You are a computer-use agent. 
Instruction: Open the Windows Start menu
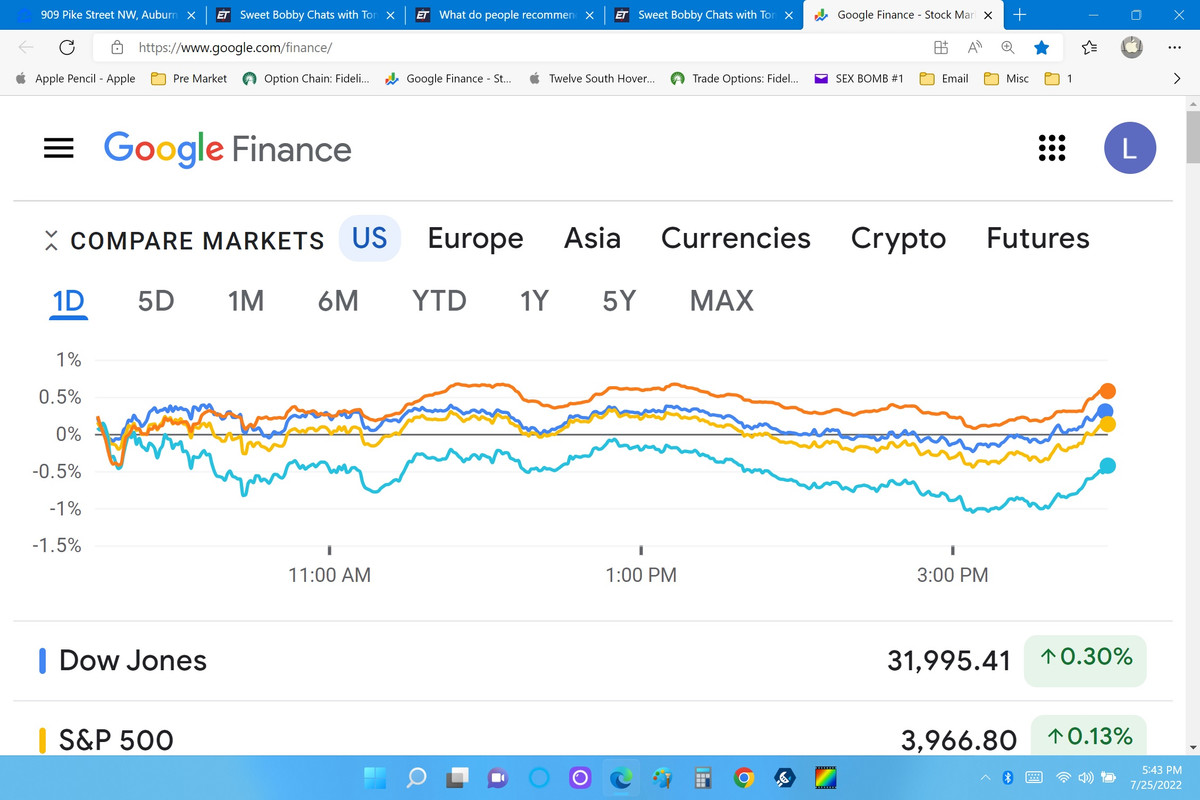(377, 778)
